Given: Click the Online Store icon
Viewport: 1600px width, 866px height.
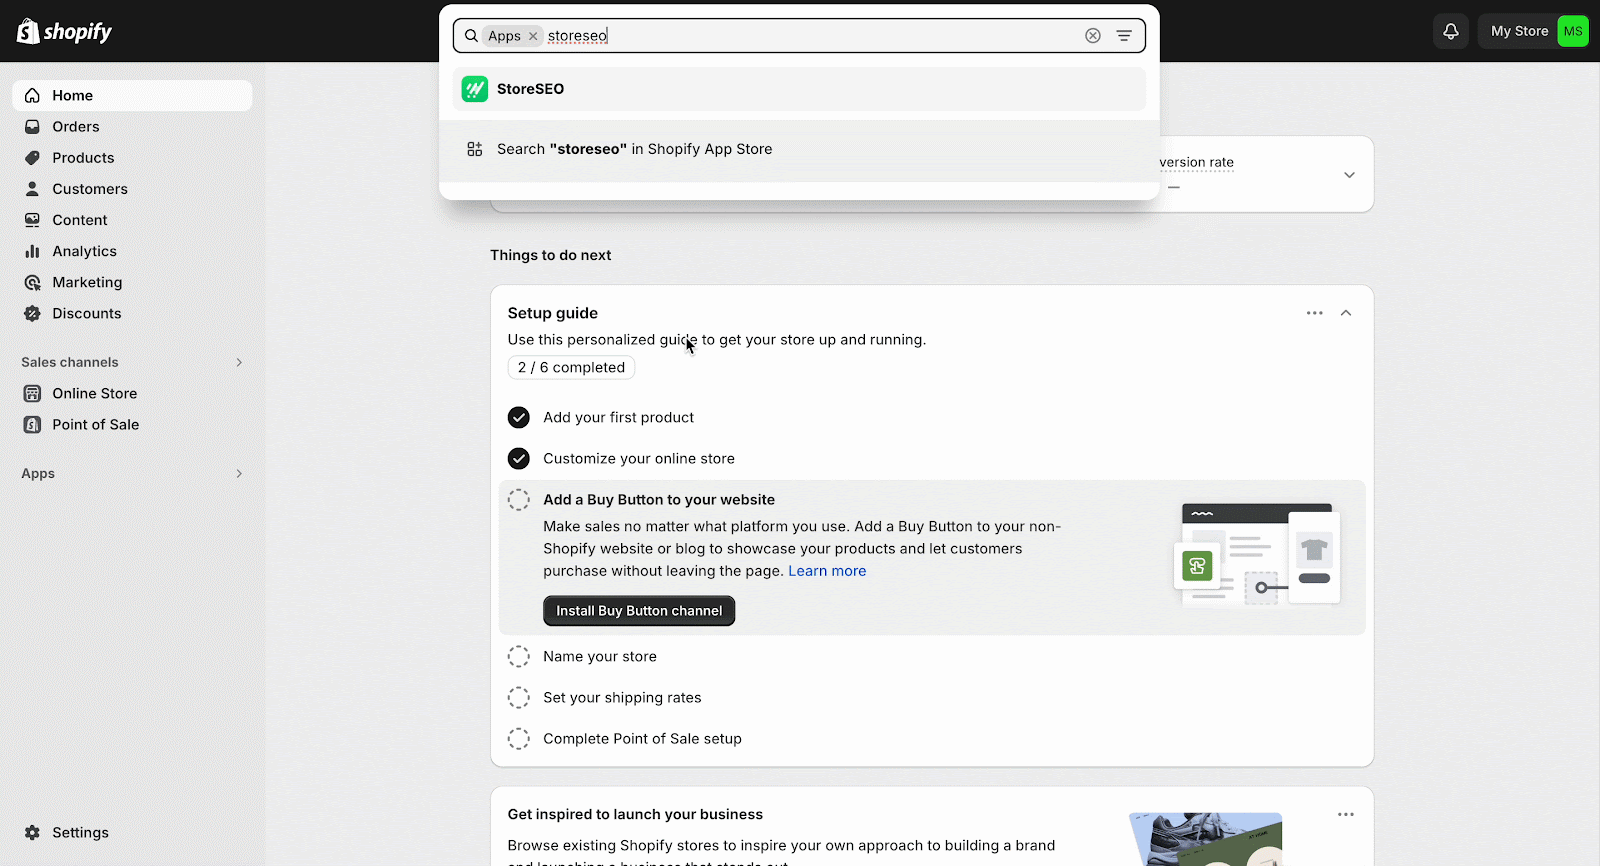Looking at the screenshot, I should (33, 394).
